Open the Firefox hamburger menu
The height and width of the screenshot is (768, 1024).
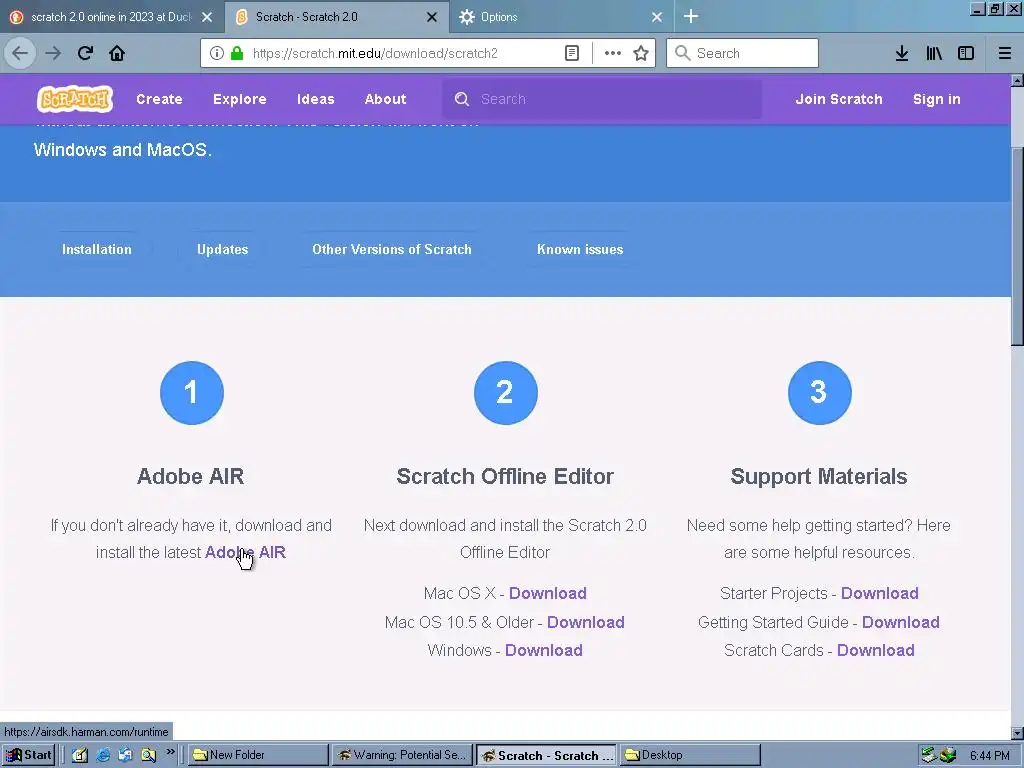(1004, 53)
